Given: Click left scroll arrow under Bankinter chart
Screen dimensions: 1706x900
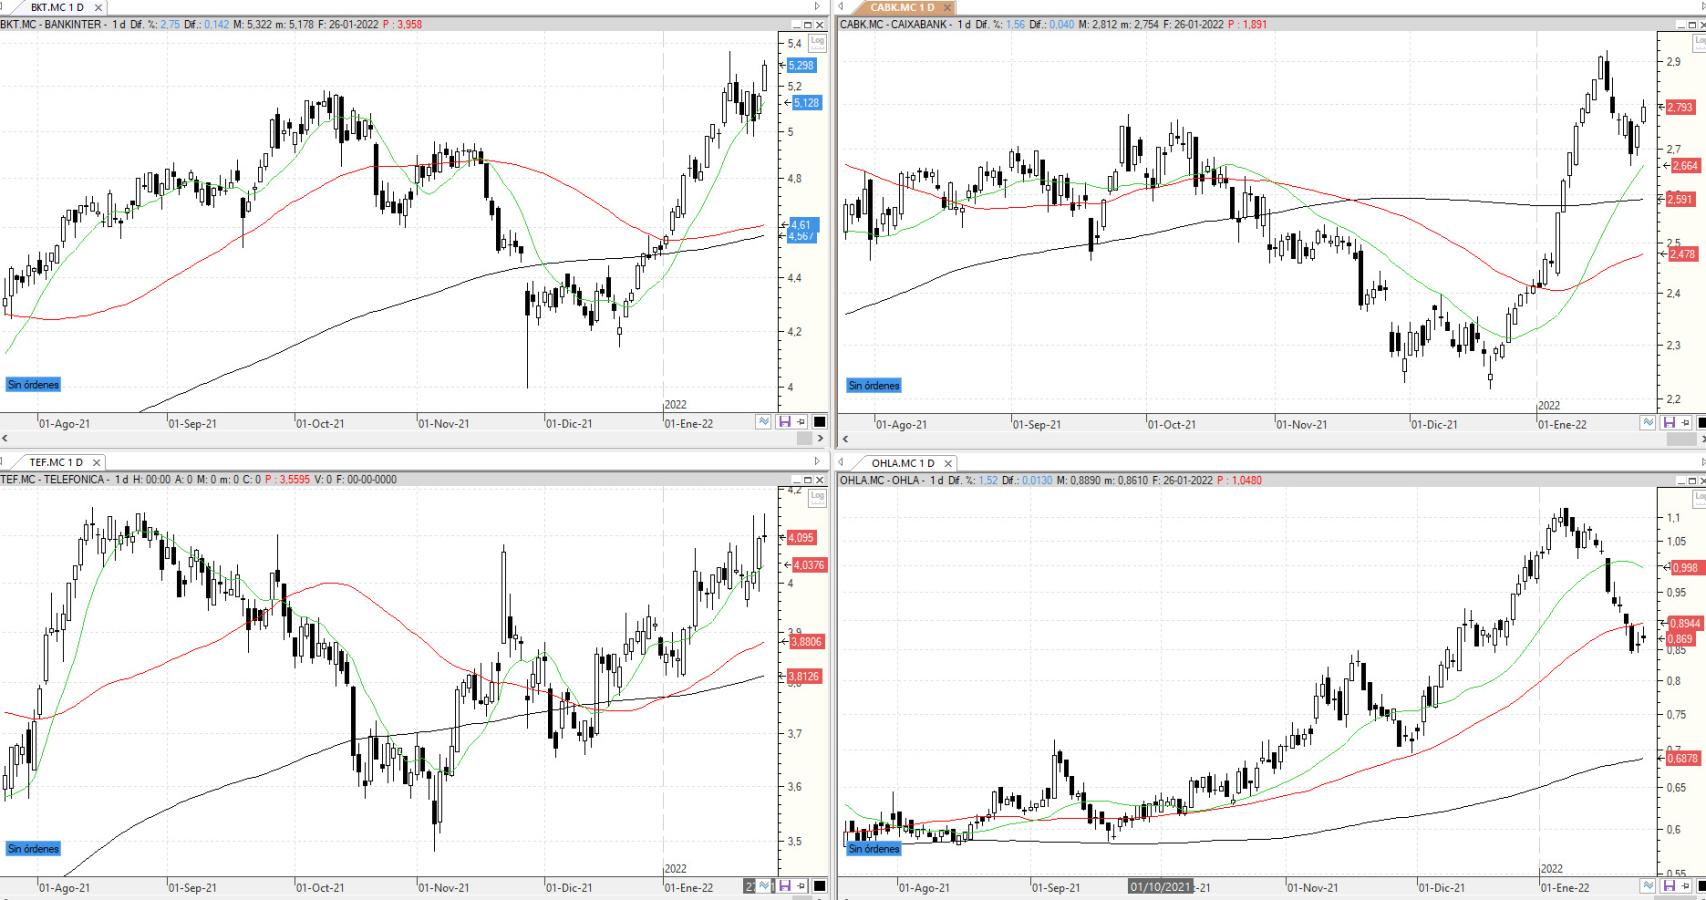Looking at the screenshot, I should pyautogui.click(x=5, y=438).
